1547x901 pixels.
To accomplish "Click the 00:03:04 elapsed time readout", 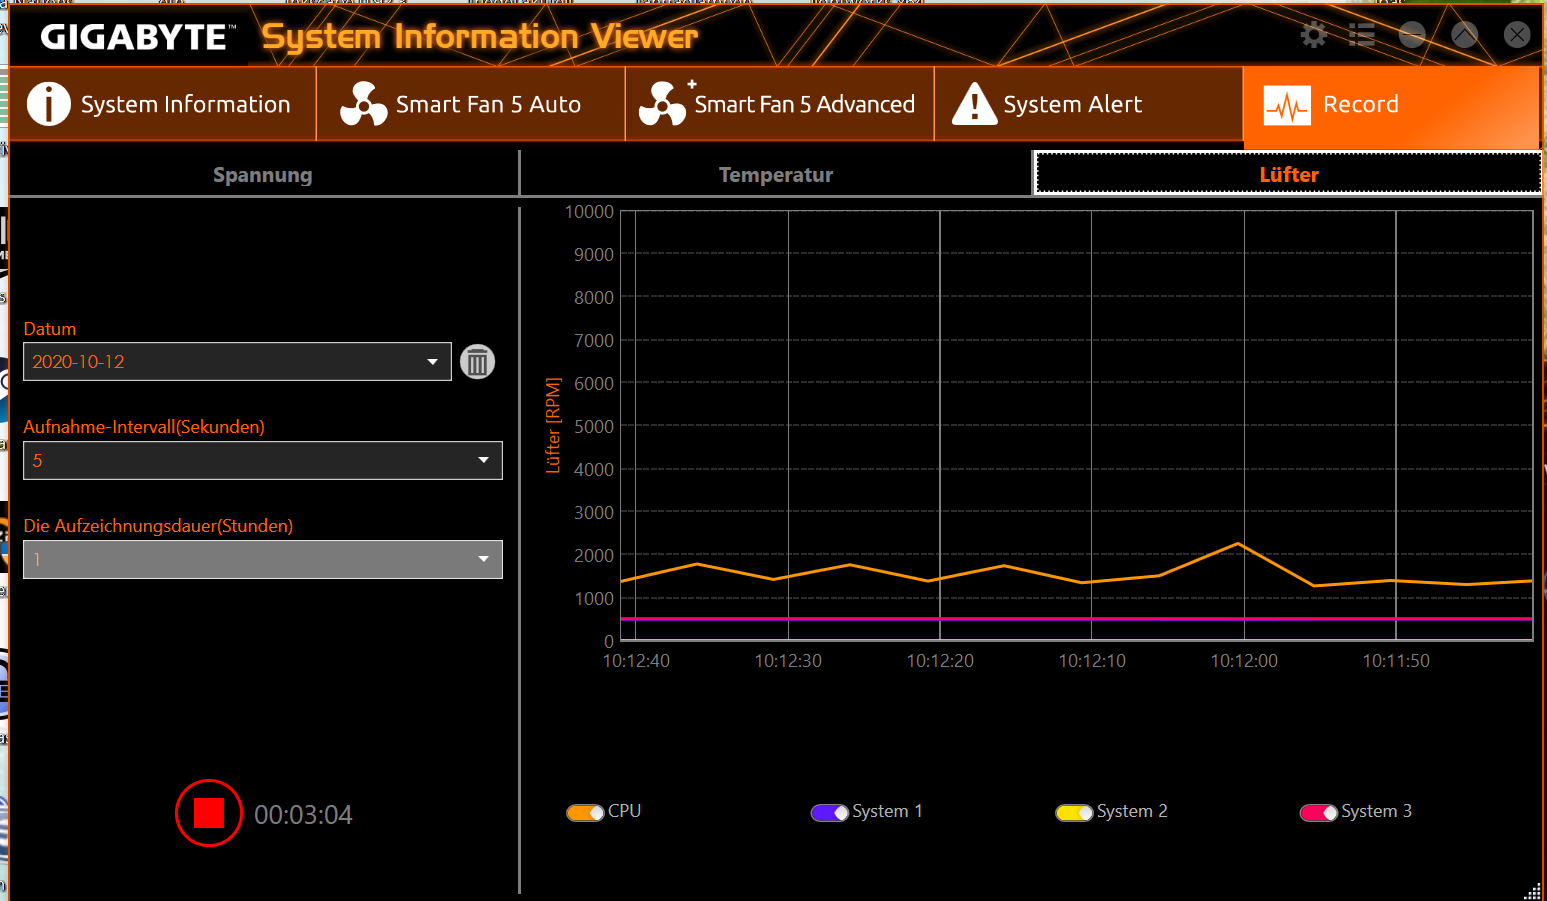I will [303, 815].
